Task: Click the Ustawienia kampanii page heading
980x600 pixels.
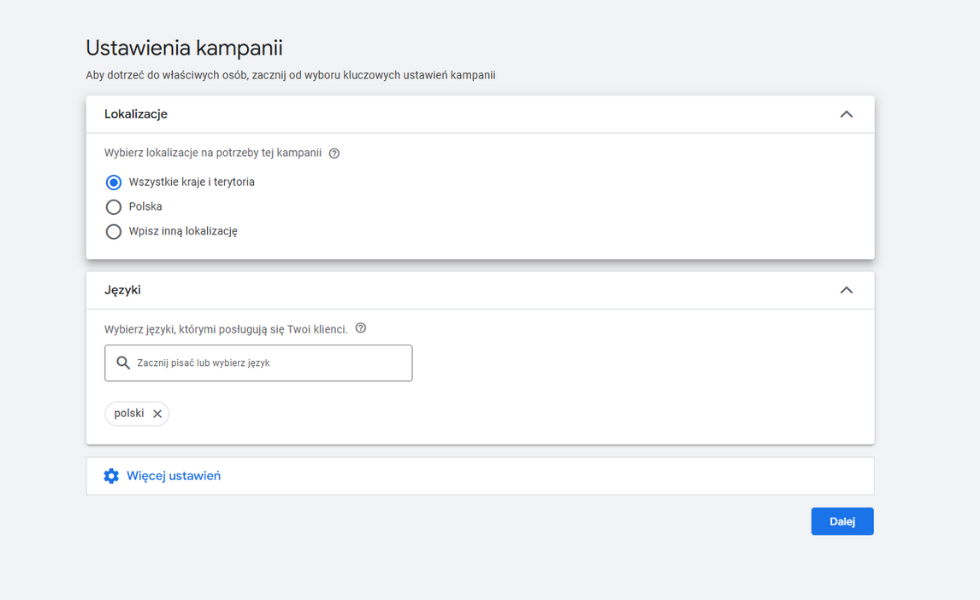Action: pyautogui.click(x=184, y=47)
